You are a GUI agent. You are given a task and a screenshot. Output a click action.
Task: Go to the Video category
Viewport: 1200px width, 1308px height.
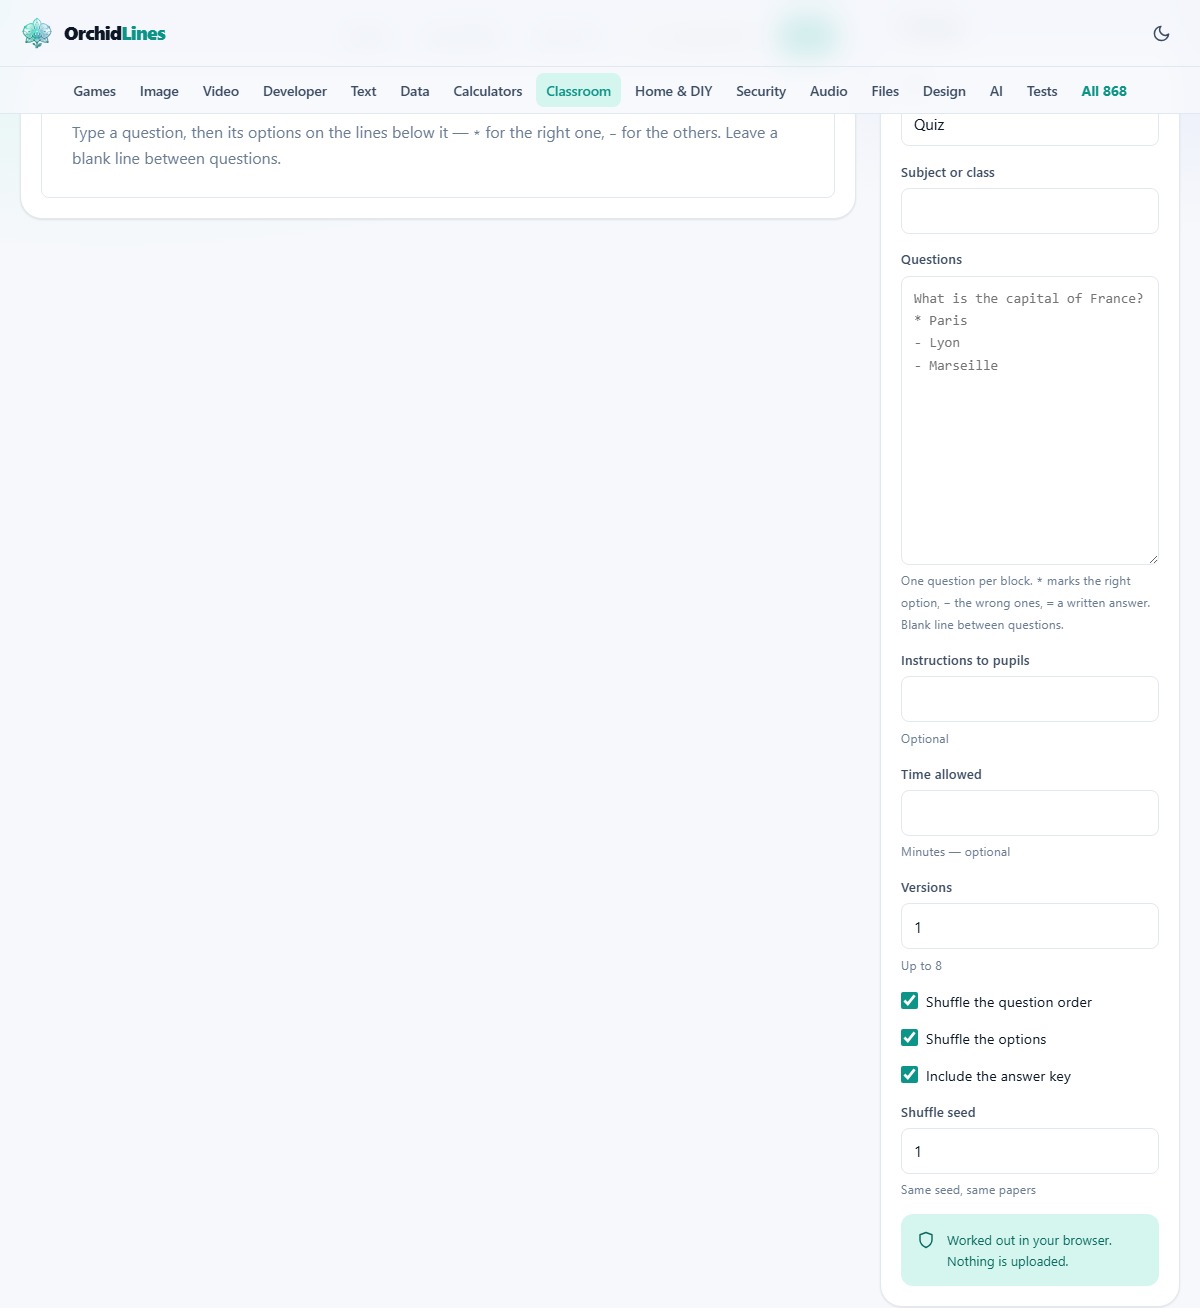pyautogui.click(x=221, y=91)
